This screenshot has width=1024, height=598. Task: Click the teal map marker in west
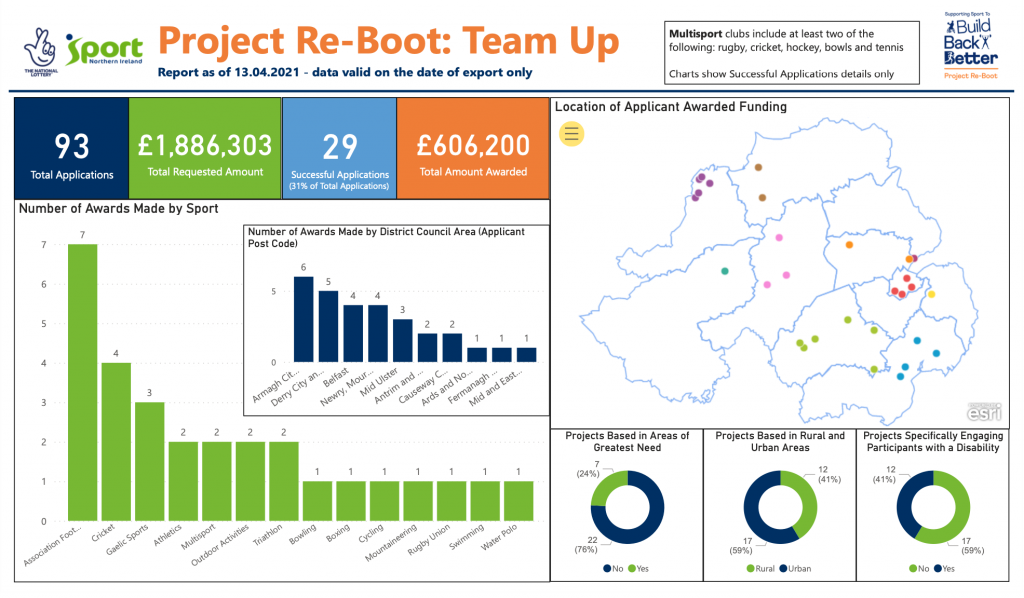(x=724, y=271)
